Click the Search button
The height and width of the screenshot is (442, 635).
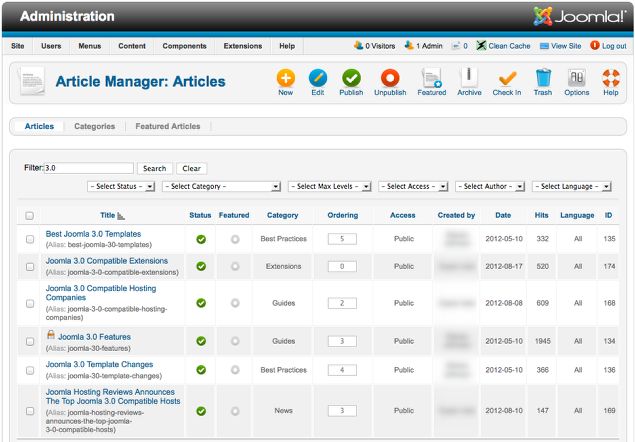pos(155,168)
